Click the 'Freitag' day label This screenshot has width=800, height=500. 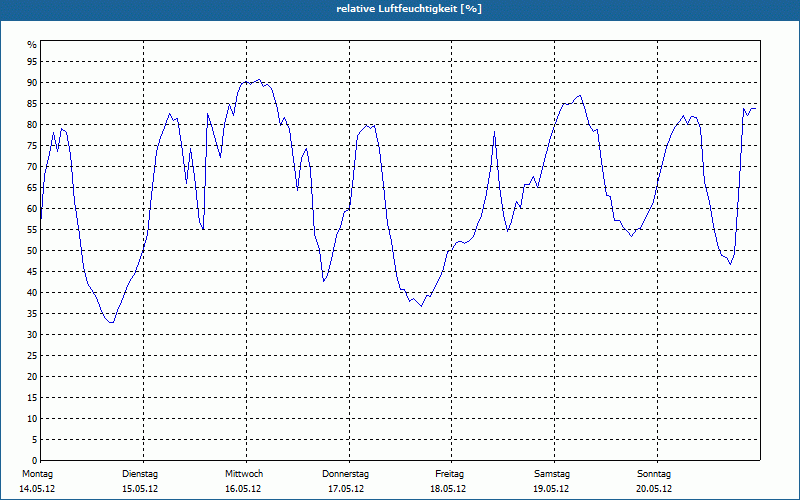tap(449, 474)
